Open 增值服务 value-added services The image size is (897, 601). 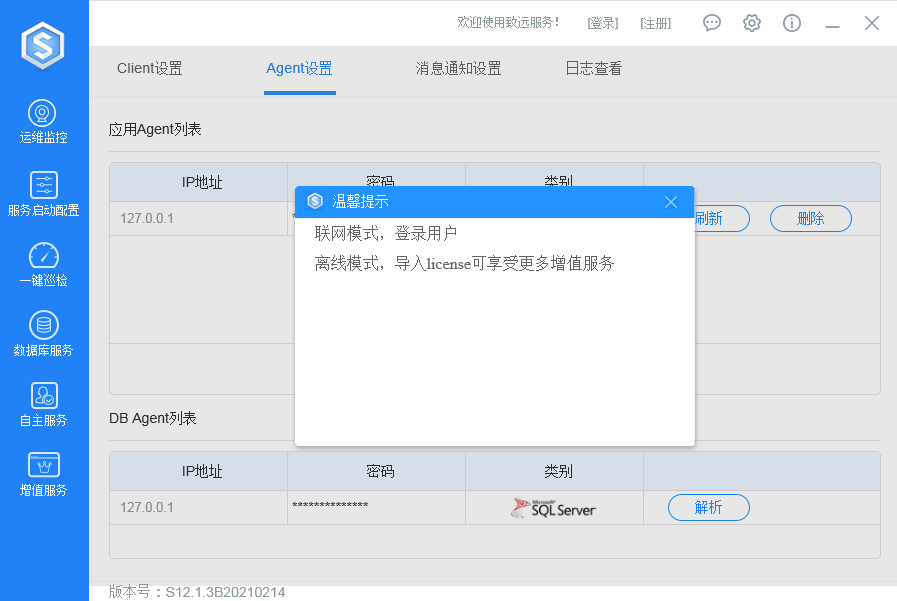(43, 475)
